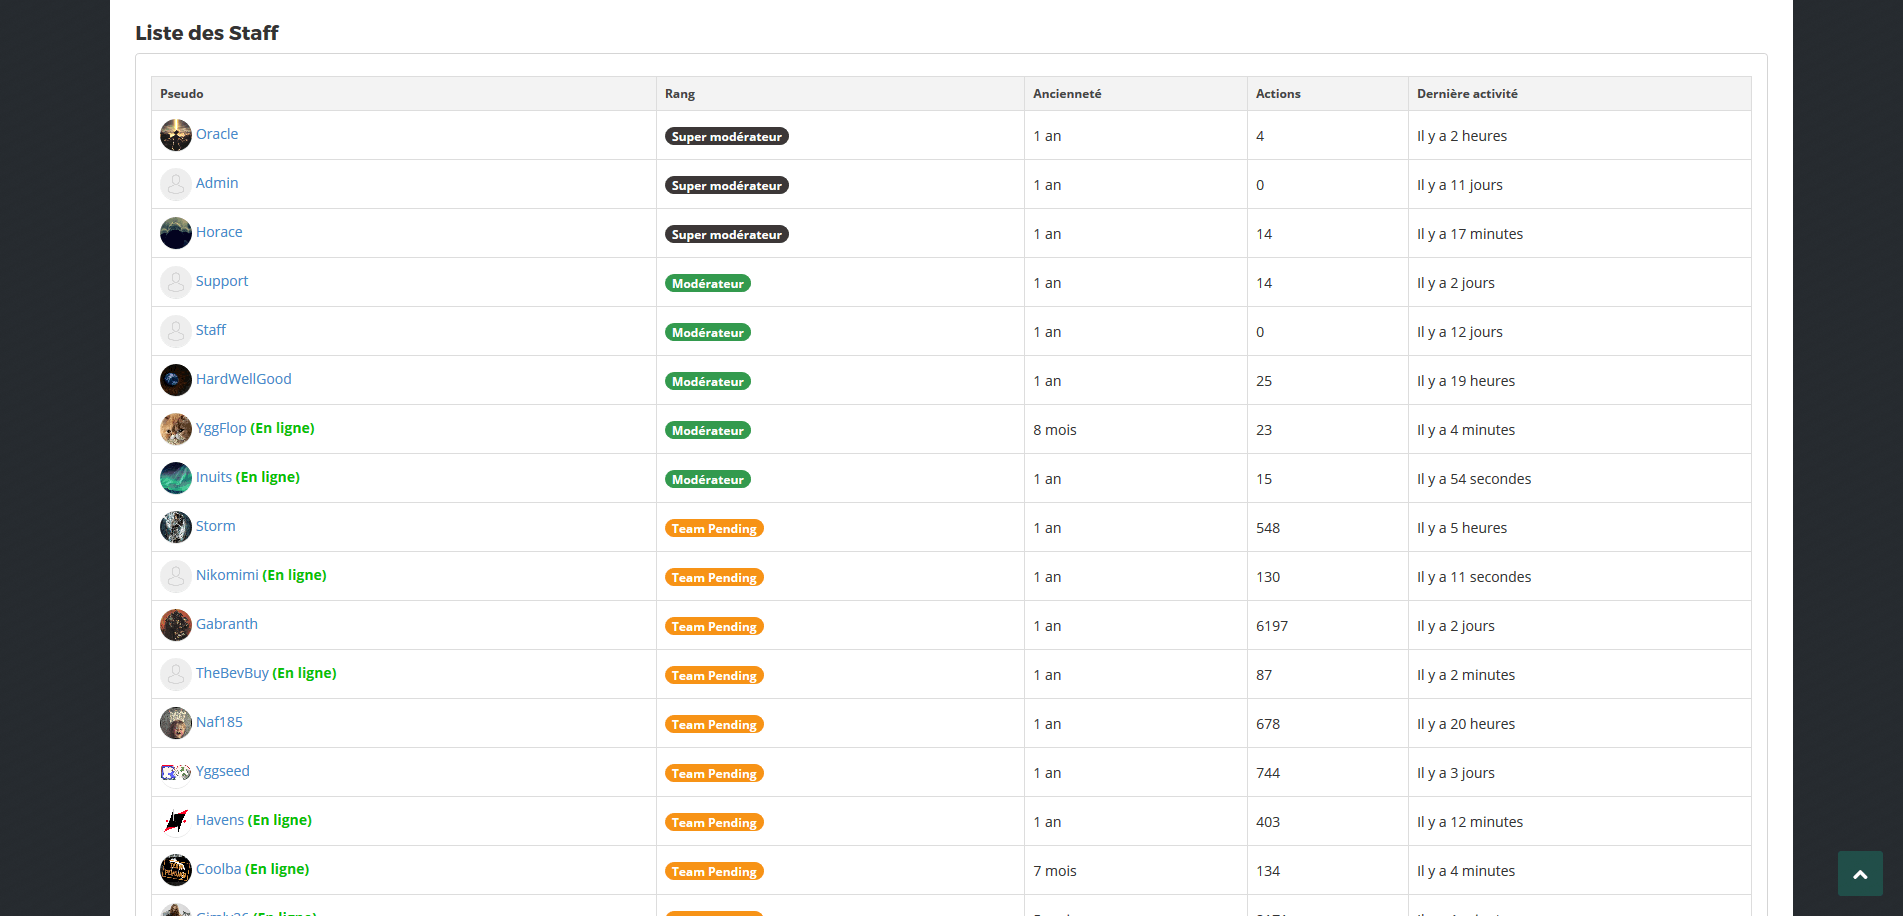Click Coolba's round avatar
The width and height of the screenshot is (1903, 916).
pyautogui.click(x=176, y=870)
